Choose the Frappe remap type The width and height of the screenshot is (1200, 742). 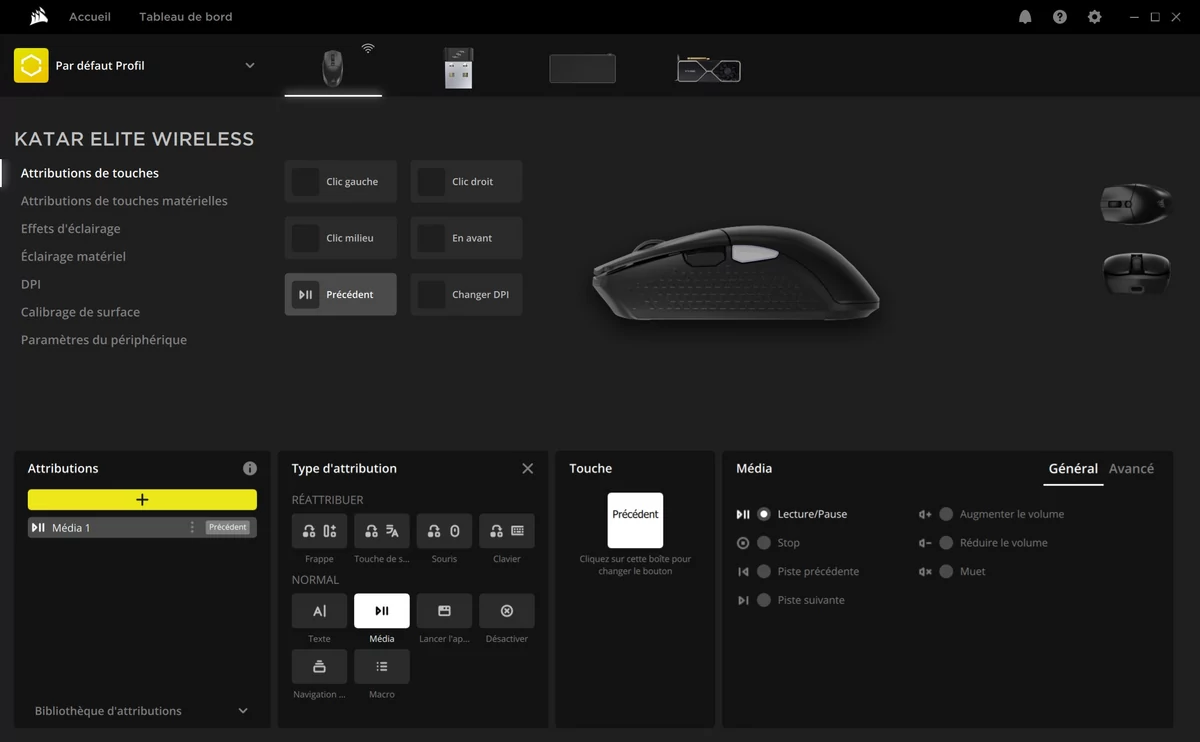[x=320, y=531]
